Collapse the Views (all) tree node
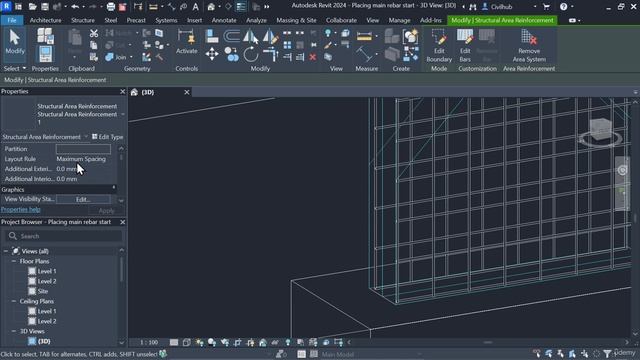Screen dimensions: 640x360 [6, 251]
